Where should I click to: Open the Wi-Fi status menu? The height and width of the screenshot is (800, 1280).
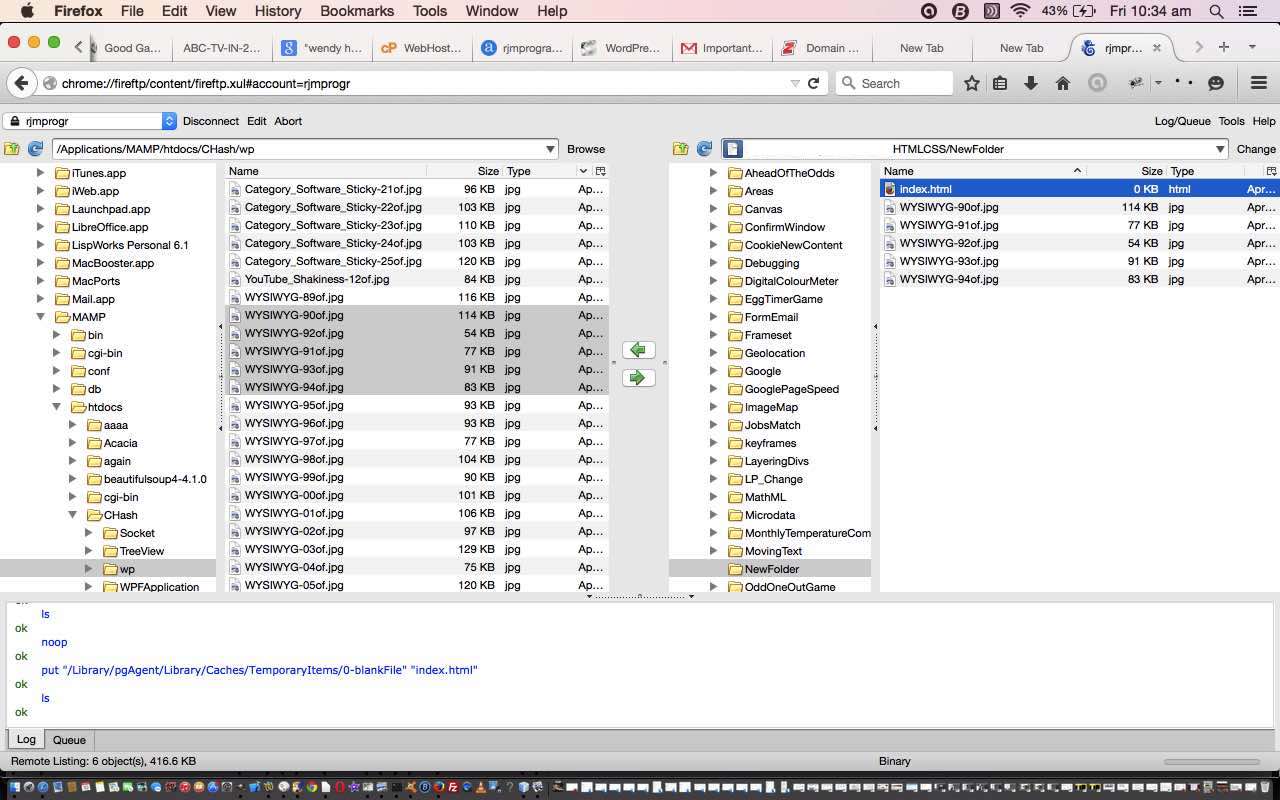pos(1020,11)
